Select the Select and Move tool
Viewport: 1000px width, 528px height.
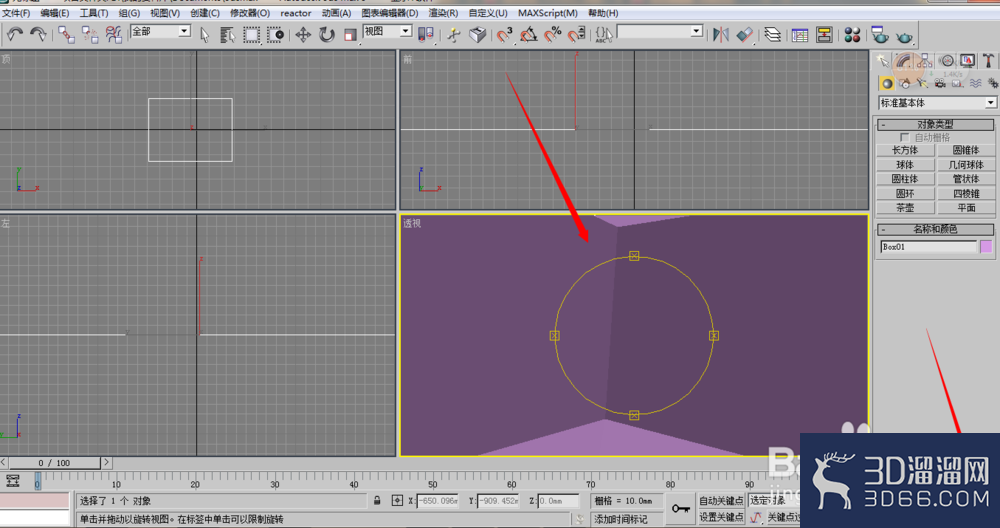click(303, 34)
